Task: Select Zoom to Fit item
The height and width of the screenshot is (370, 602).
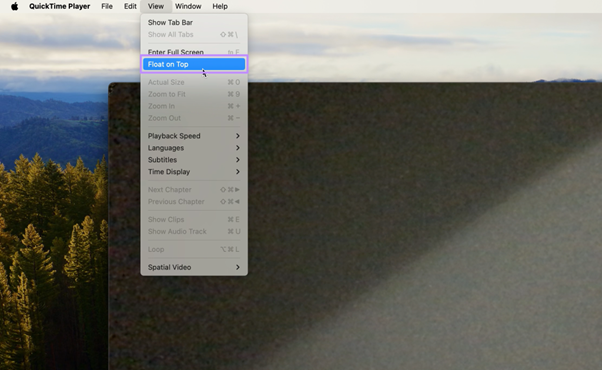Action: 194,94
